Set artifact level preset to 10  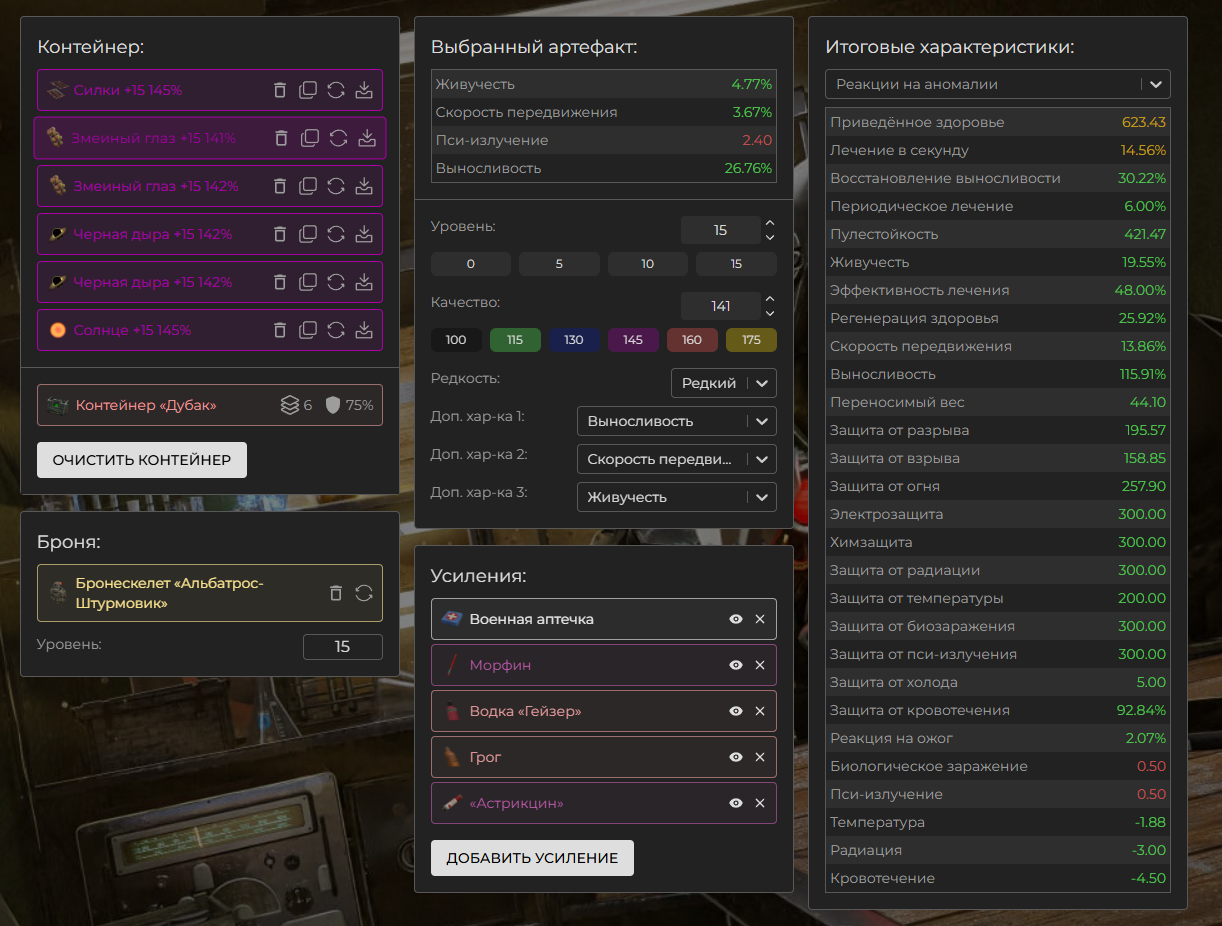pyautogui.click(x=647, y=264)
